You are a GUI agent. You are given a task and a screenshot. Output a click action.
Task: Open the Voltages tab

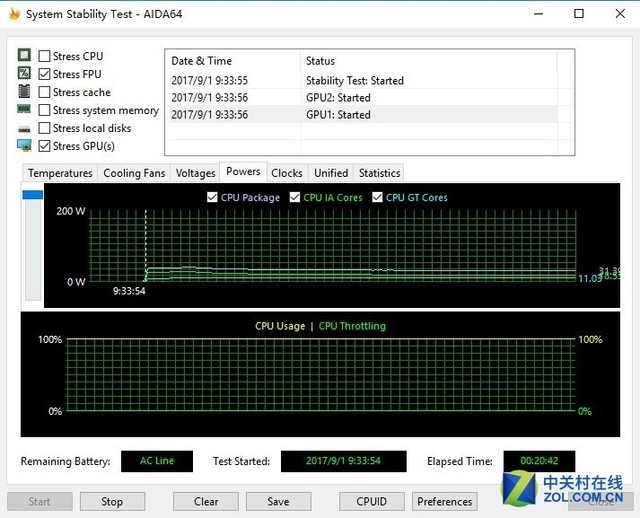pos(195,173)
